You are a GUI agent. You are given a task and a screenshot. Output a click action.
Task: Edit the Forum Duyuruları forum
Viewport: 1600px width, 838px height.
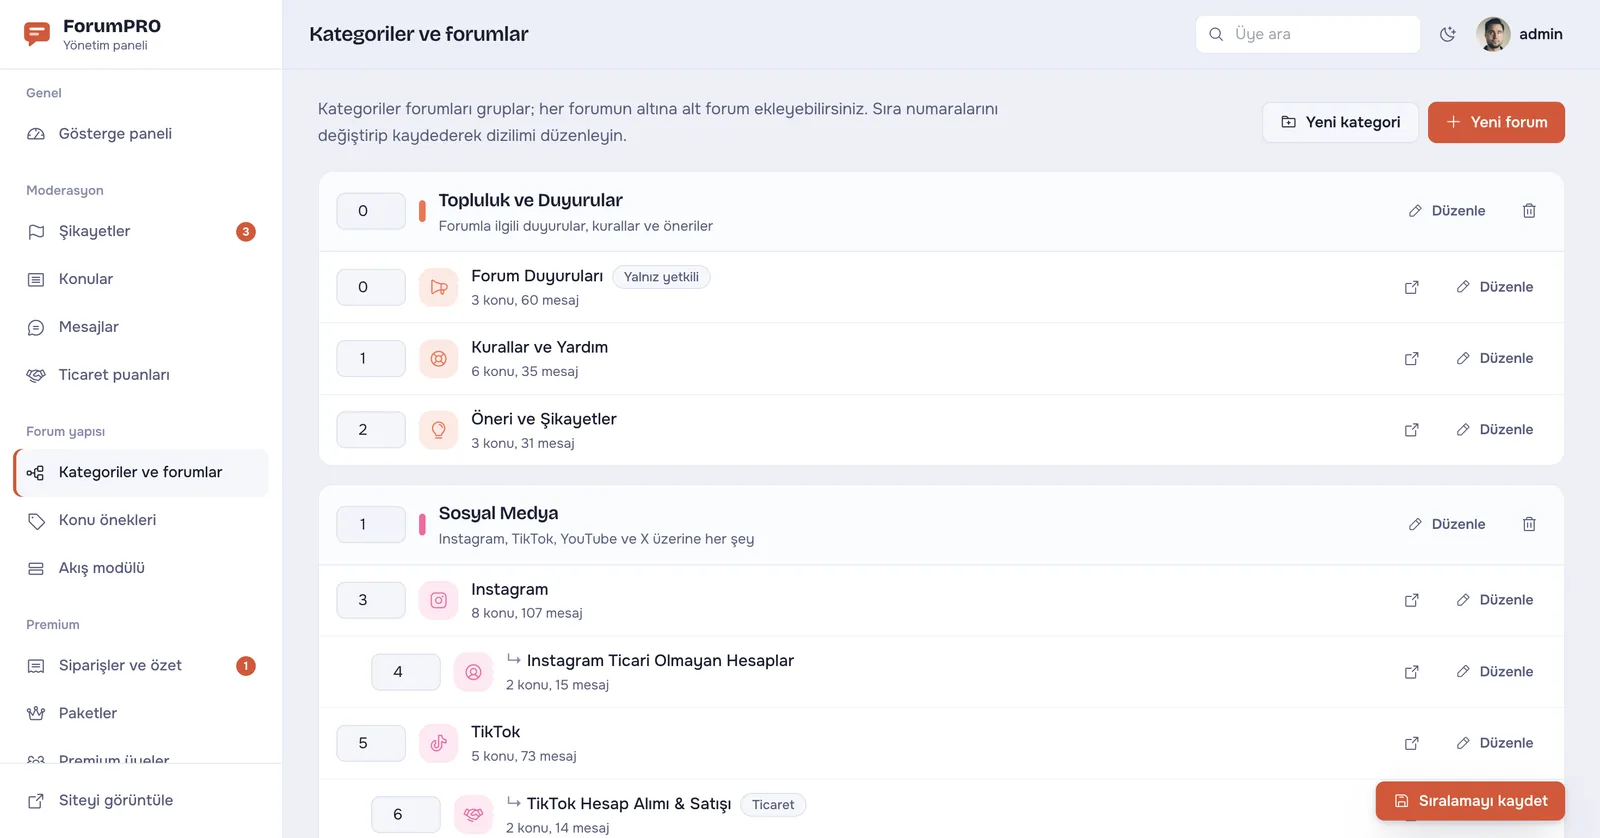click(x=1495, y=287)
